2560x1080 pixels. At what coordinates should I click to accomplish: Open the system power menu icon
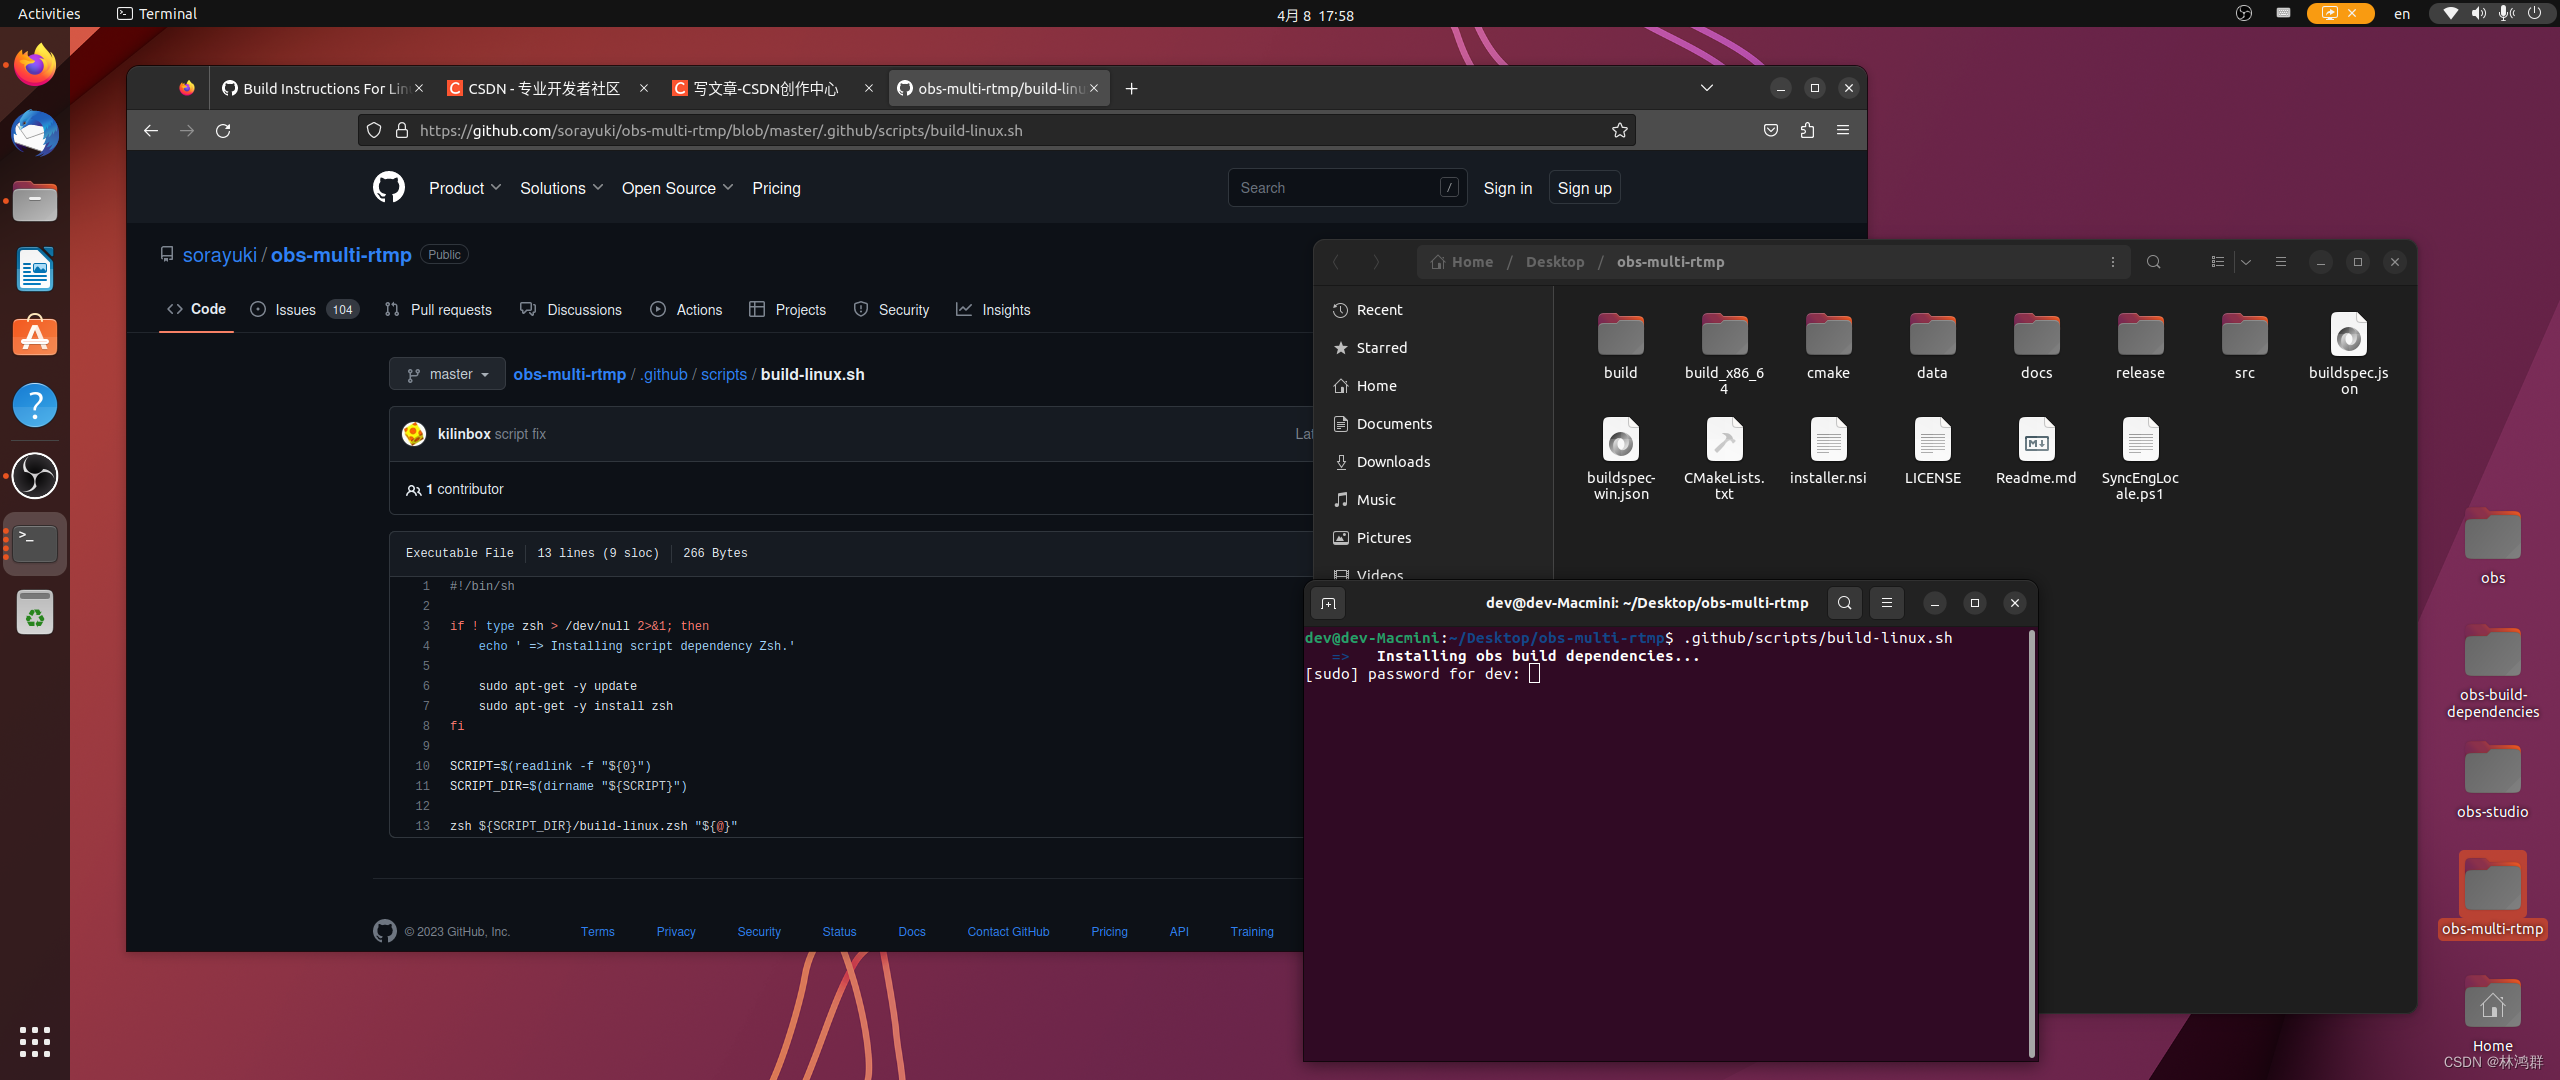(2534, 14)
